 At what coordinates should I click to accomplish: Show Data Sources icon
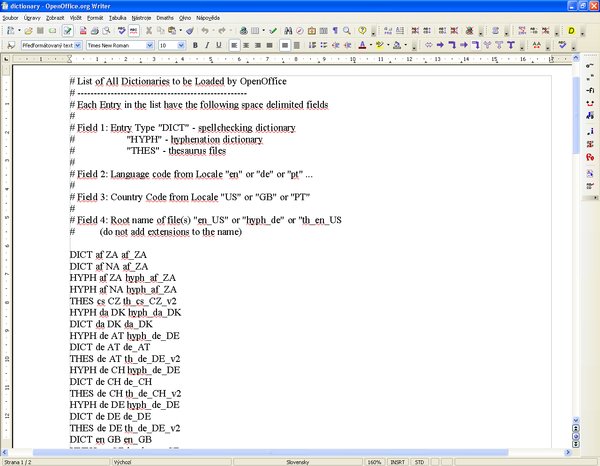(324, 31)
